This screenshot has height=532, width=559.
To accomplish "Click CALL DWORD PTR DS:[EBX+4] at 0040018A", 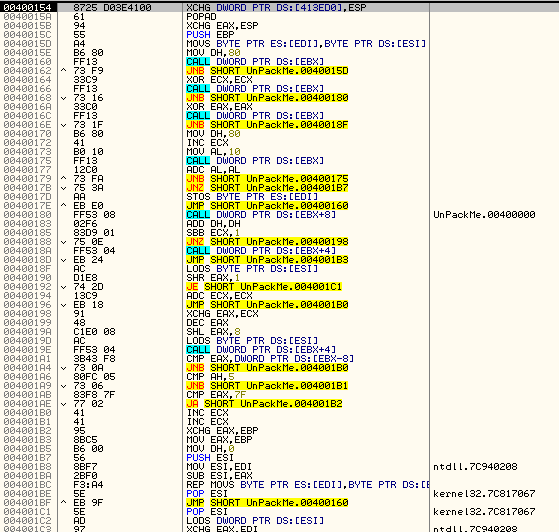I will pyautogui.click(x=261, y=251).
